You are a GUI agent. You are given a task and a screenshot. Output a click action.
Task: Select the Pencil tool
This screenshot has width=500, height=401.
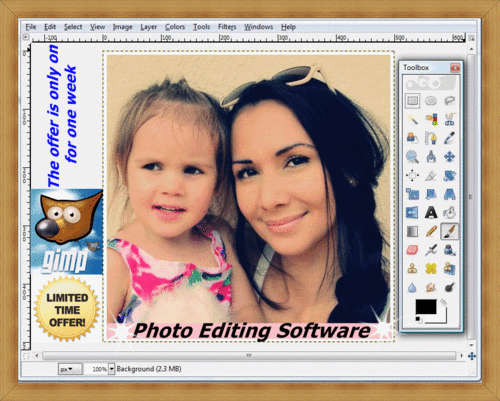(431, 231)
